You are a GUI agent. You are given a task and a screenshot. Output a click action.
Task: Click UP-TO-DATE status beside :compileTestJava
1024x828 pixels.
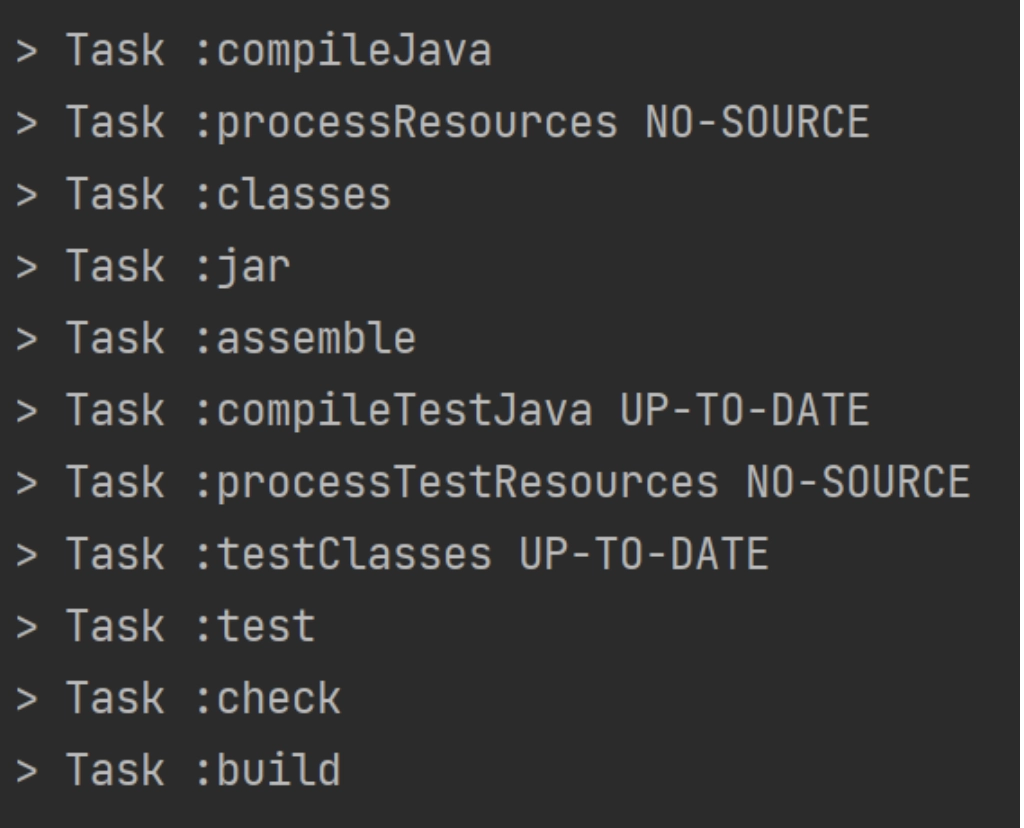pos(744,411)
